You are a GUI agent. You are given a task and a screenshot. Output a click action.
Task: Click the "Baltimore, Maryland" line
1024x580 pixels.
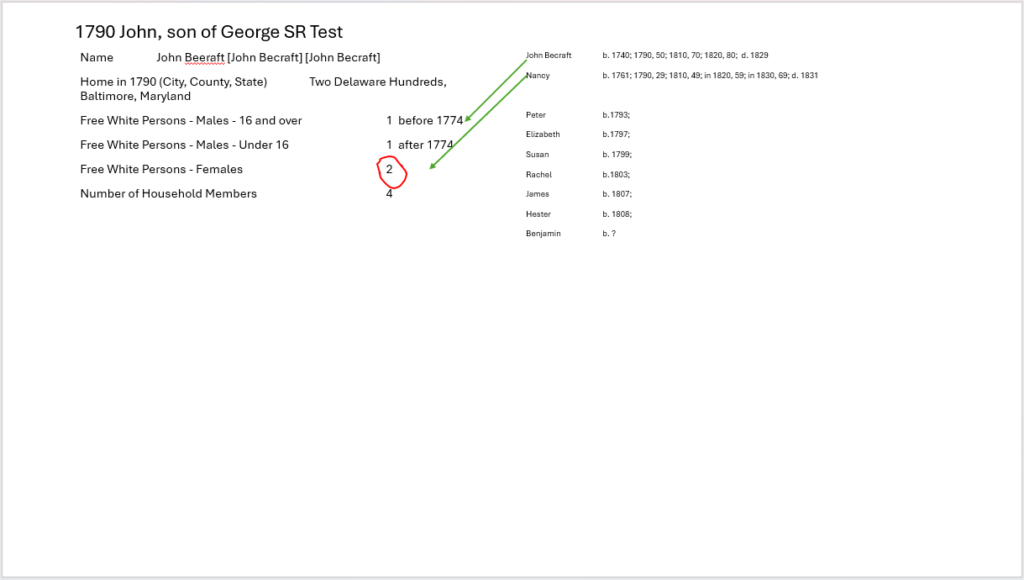[135, 97]
